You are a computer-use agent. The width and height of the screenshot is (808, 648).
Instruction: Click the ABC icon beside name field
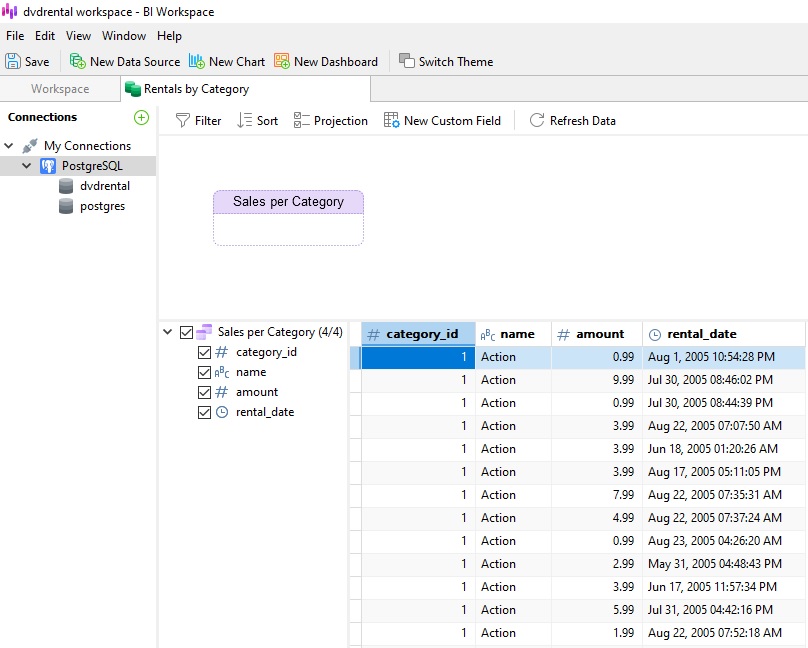coord(222,372)
